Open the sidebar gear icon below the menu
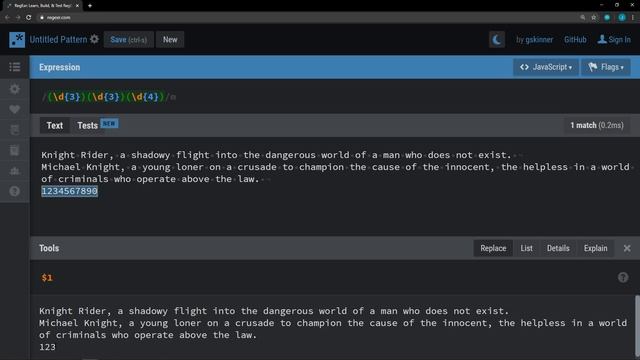Screen dimensions: 640x360 click(x=15, y=89)
